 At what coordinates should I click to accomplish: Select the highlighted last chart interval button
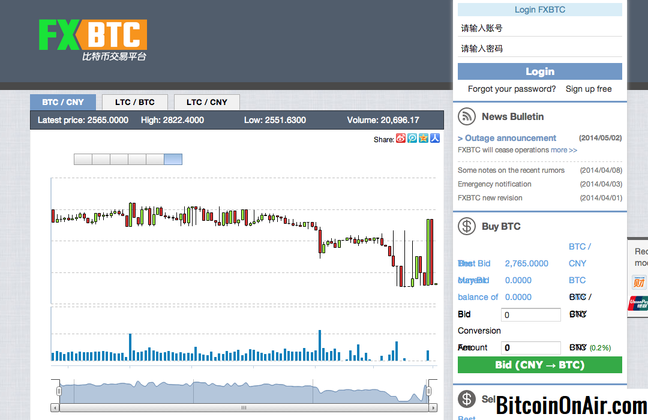(173, 159)
